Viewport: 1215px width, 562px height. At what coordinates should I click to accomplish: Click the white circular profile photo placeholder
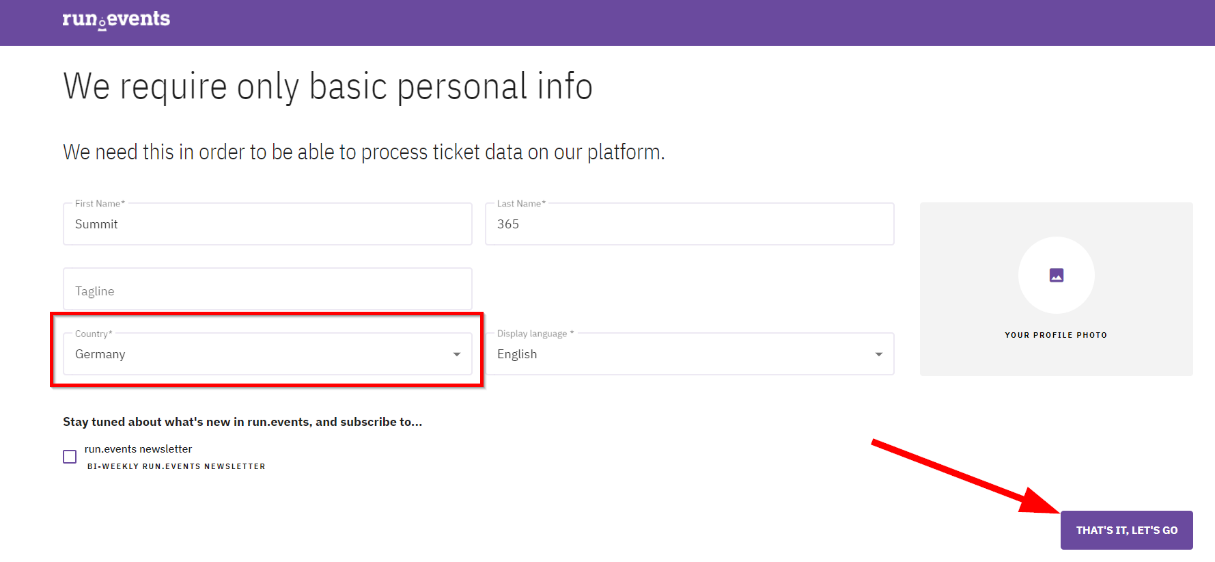[1056, 275]
